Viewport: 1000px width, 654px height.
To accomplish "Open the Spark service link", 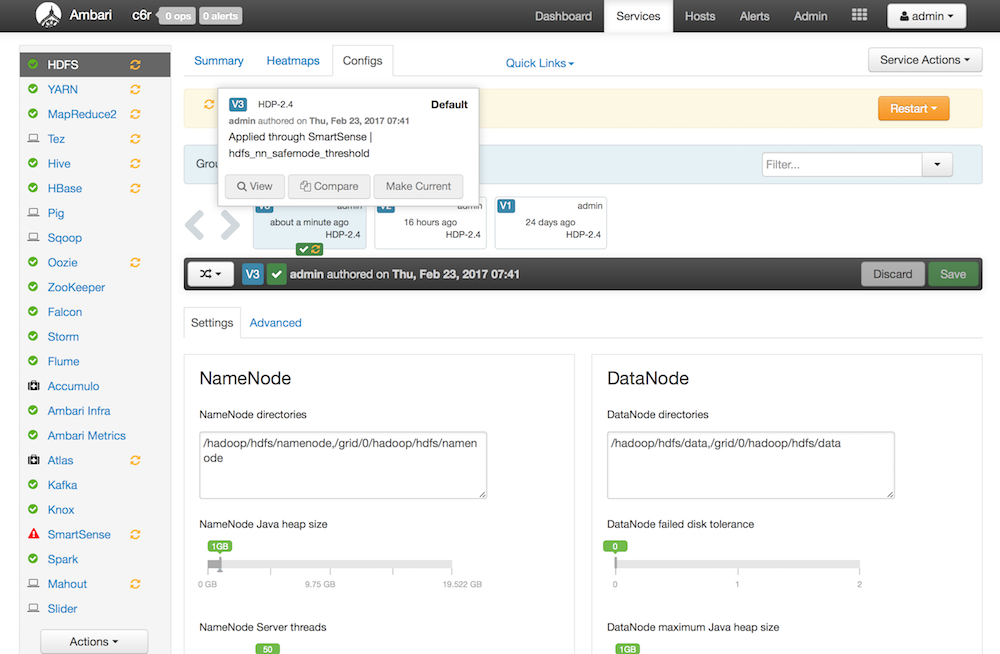I will click(62, 560).
